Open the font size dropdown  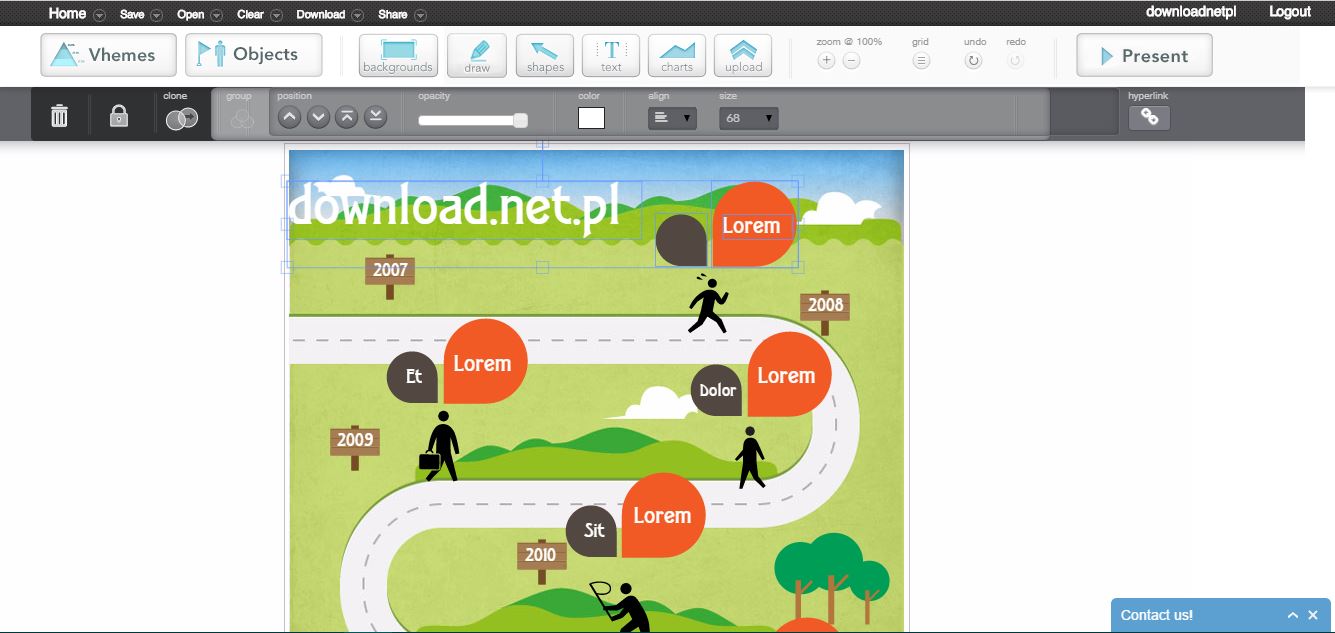[748, 118]
